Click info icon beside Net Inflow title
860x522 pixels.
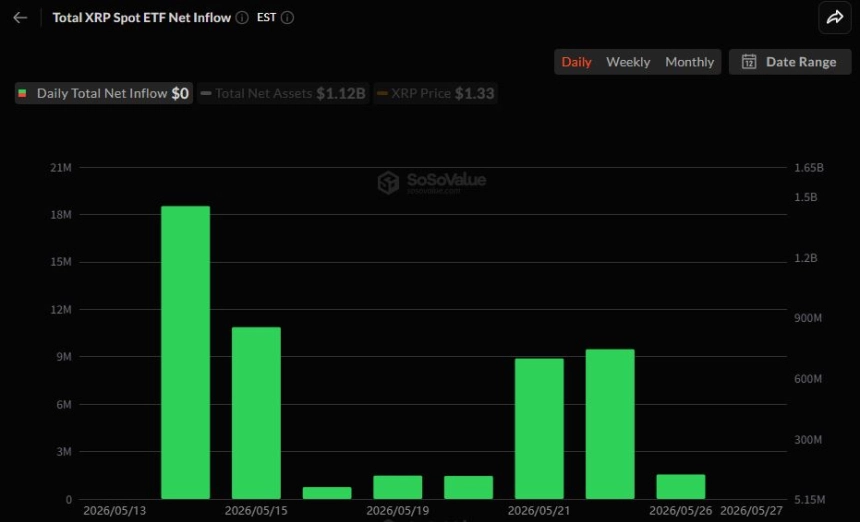[242, 18]
